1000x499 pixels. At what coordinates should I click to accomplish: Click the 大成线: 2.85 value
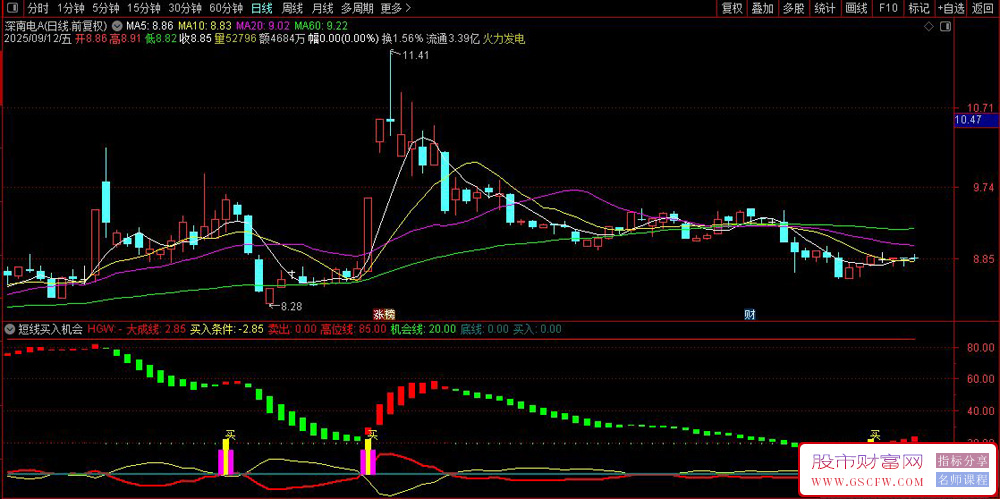(156, 329)
